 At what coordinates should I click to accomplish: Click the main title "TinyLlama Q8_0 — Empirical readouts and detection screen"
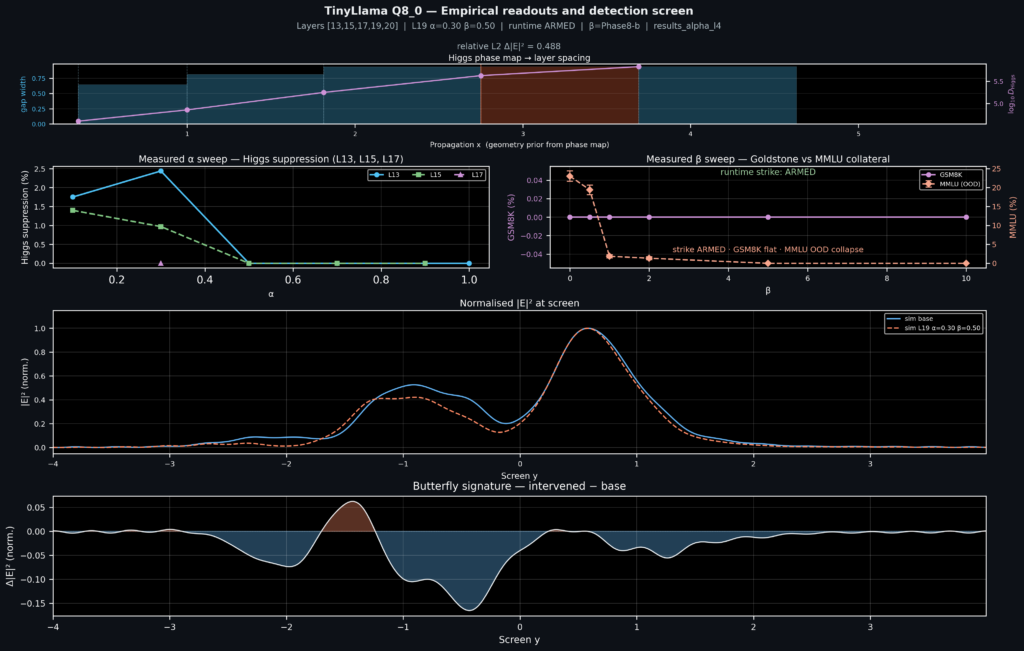click(x=509, y=11)
